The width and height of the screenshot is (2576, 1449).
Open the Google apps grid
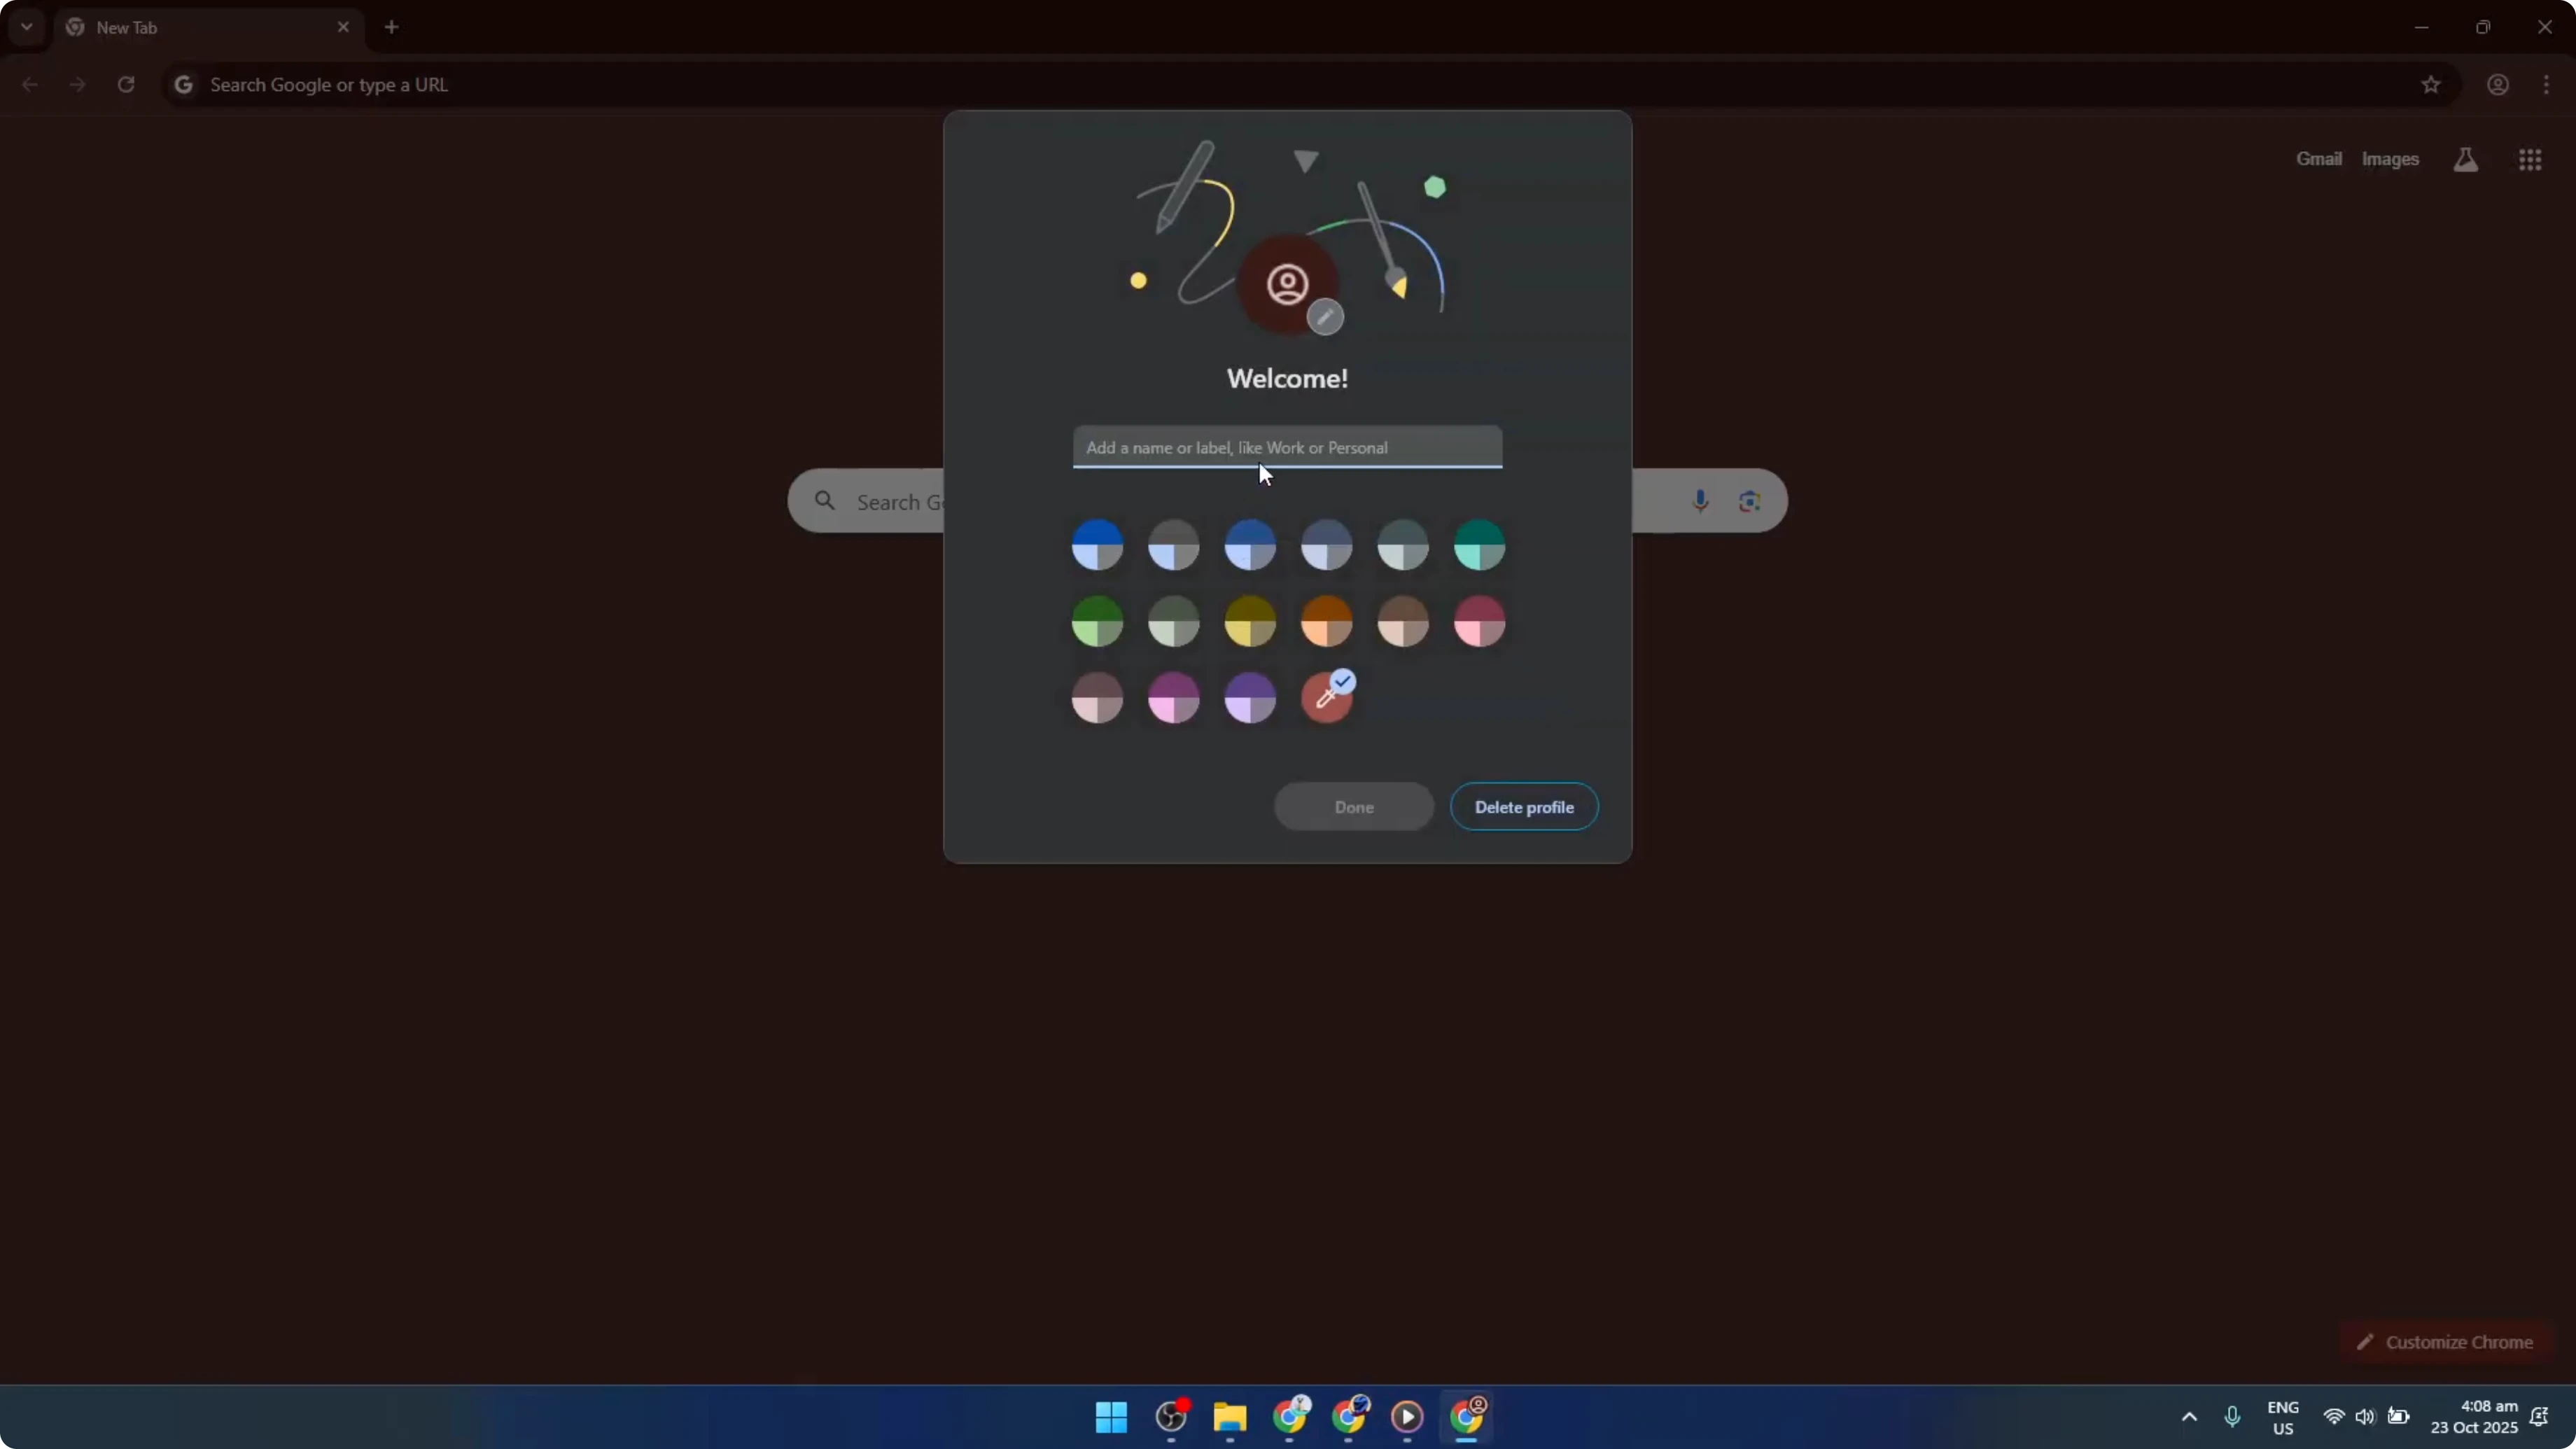(x=2530, y=159)
